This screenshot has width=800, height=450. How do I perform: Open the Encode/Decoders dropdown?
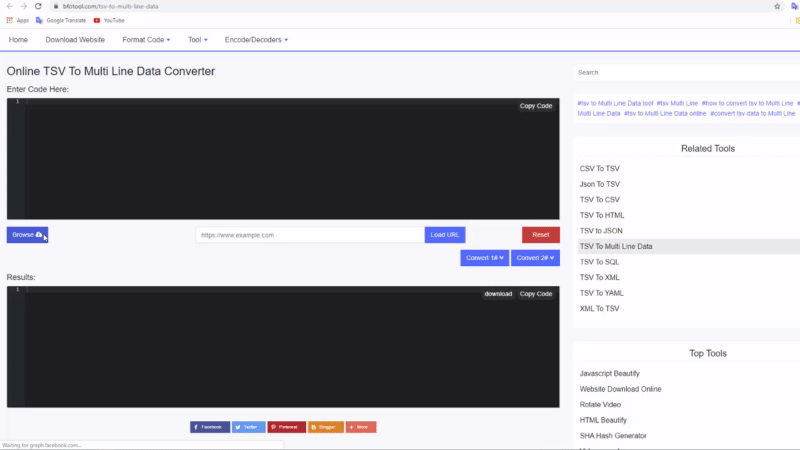(257, 40)
